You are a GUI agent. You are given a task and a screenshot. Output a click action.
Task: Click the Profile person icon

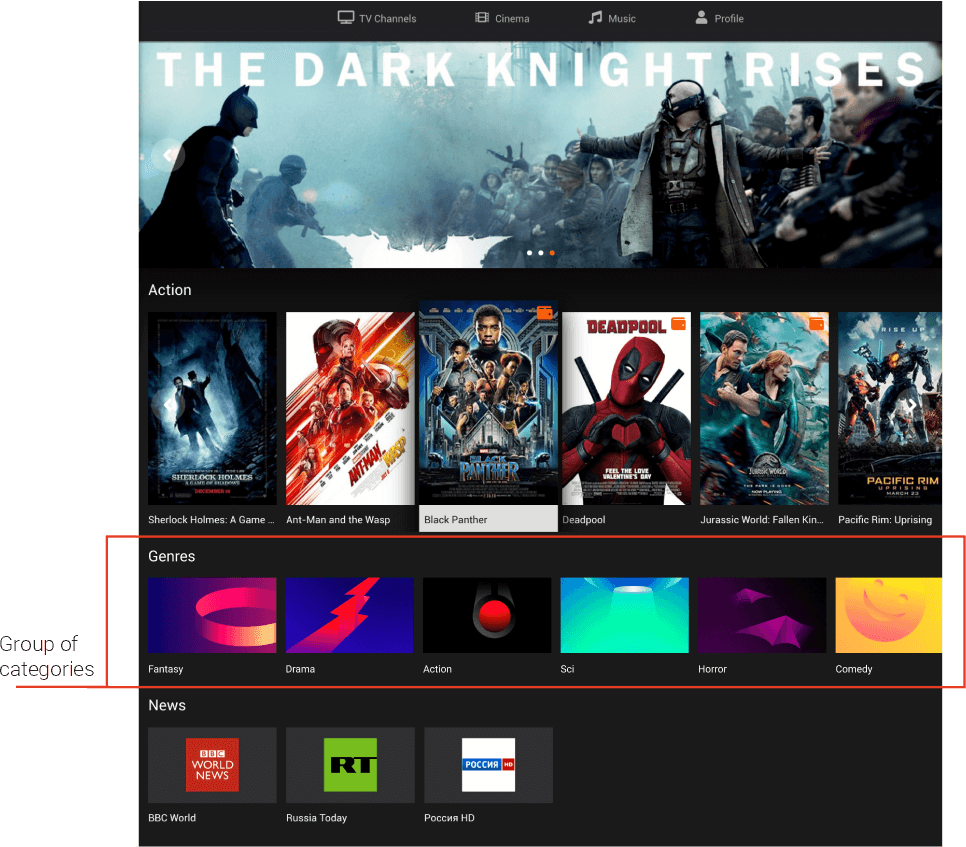click(x=702, y=18)
